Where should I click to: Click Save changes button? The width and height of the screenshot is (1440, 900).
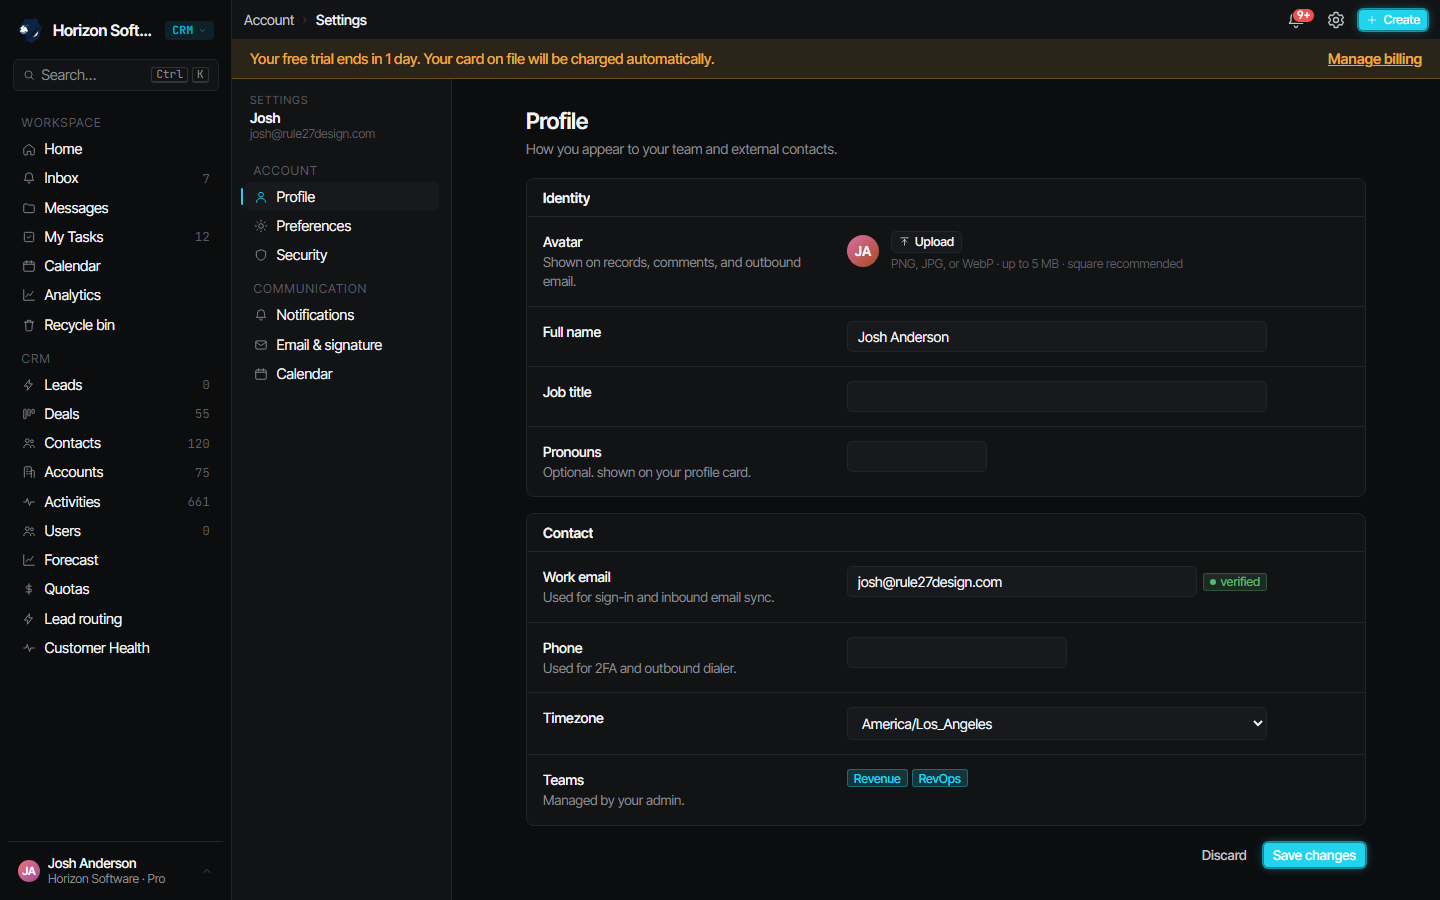pyautogui.click(x=1314, y=855)
